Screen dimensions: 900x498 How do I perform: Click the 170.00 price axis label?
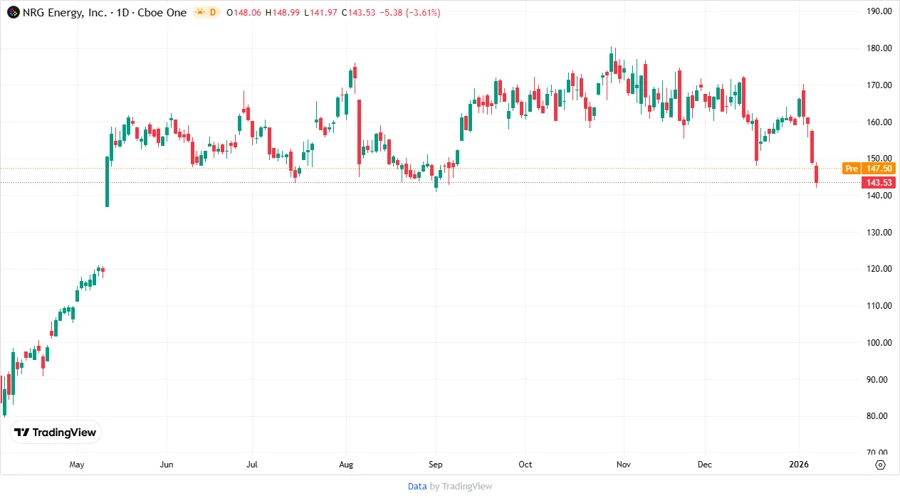[x=879, y=85]
